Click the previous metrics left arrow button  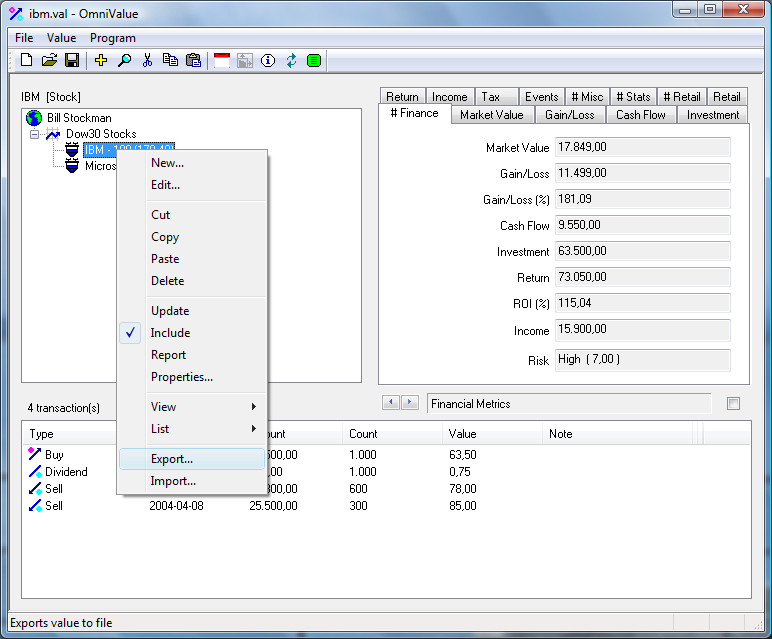391,403
